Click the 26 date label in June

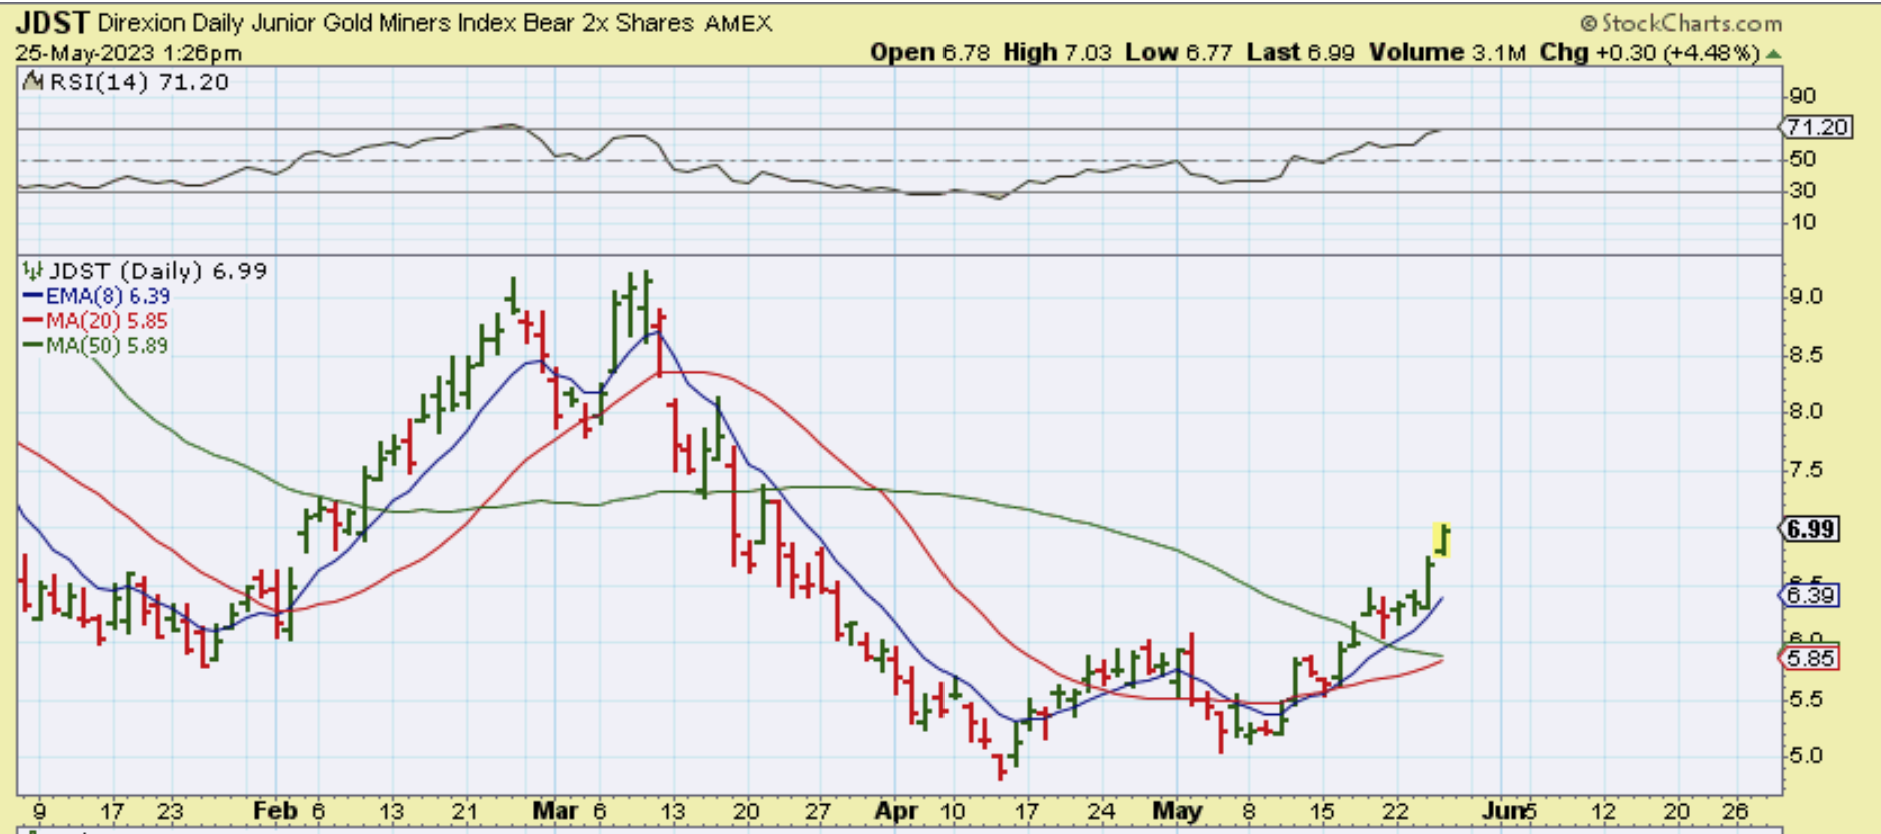tap(1735, 811)
